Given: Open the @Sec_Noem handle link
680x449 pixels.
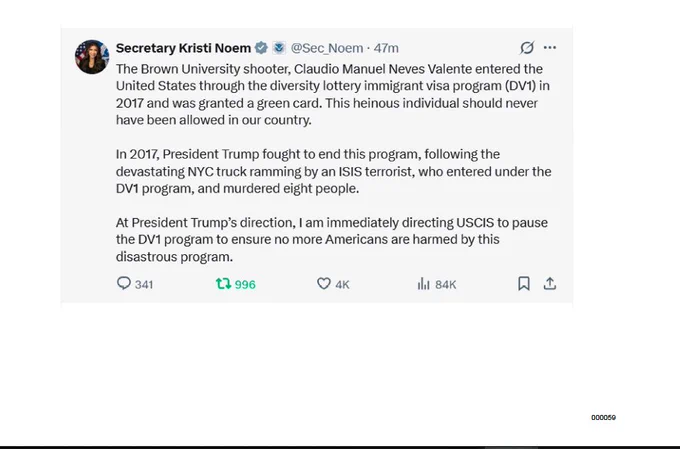Looking at the screenshot, I should 327,48.
